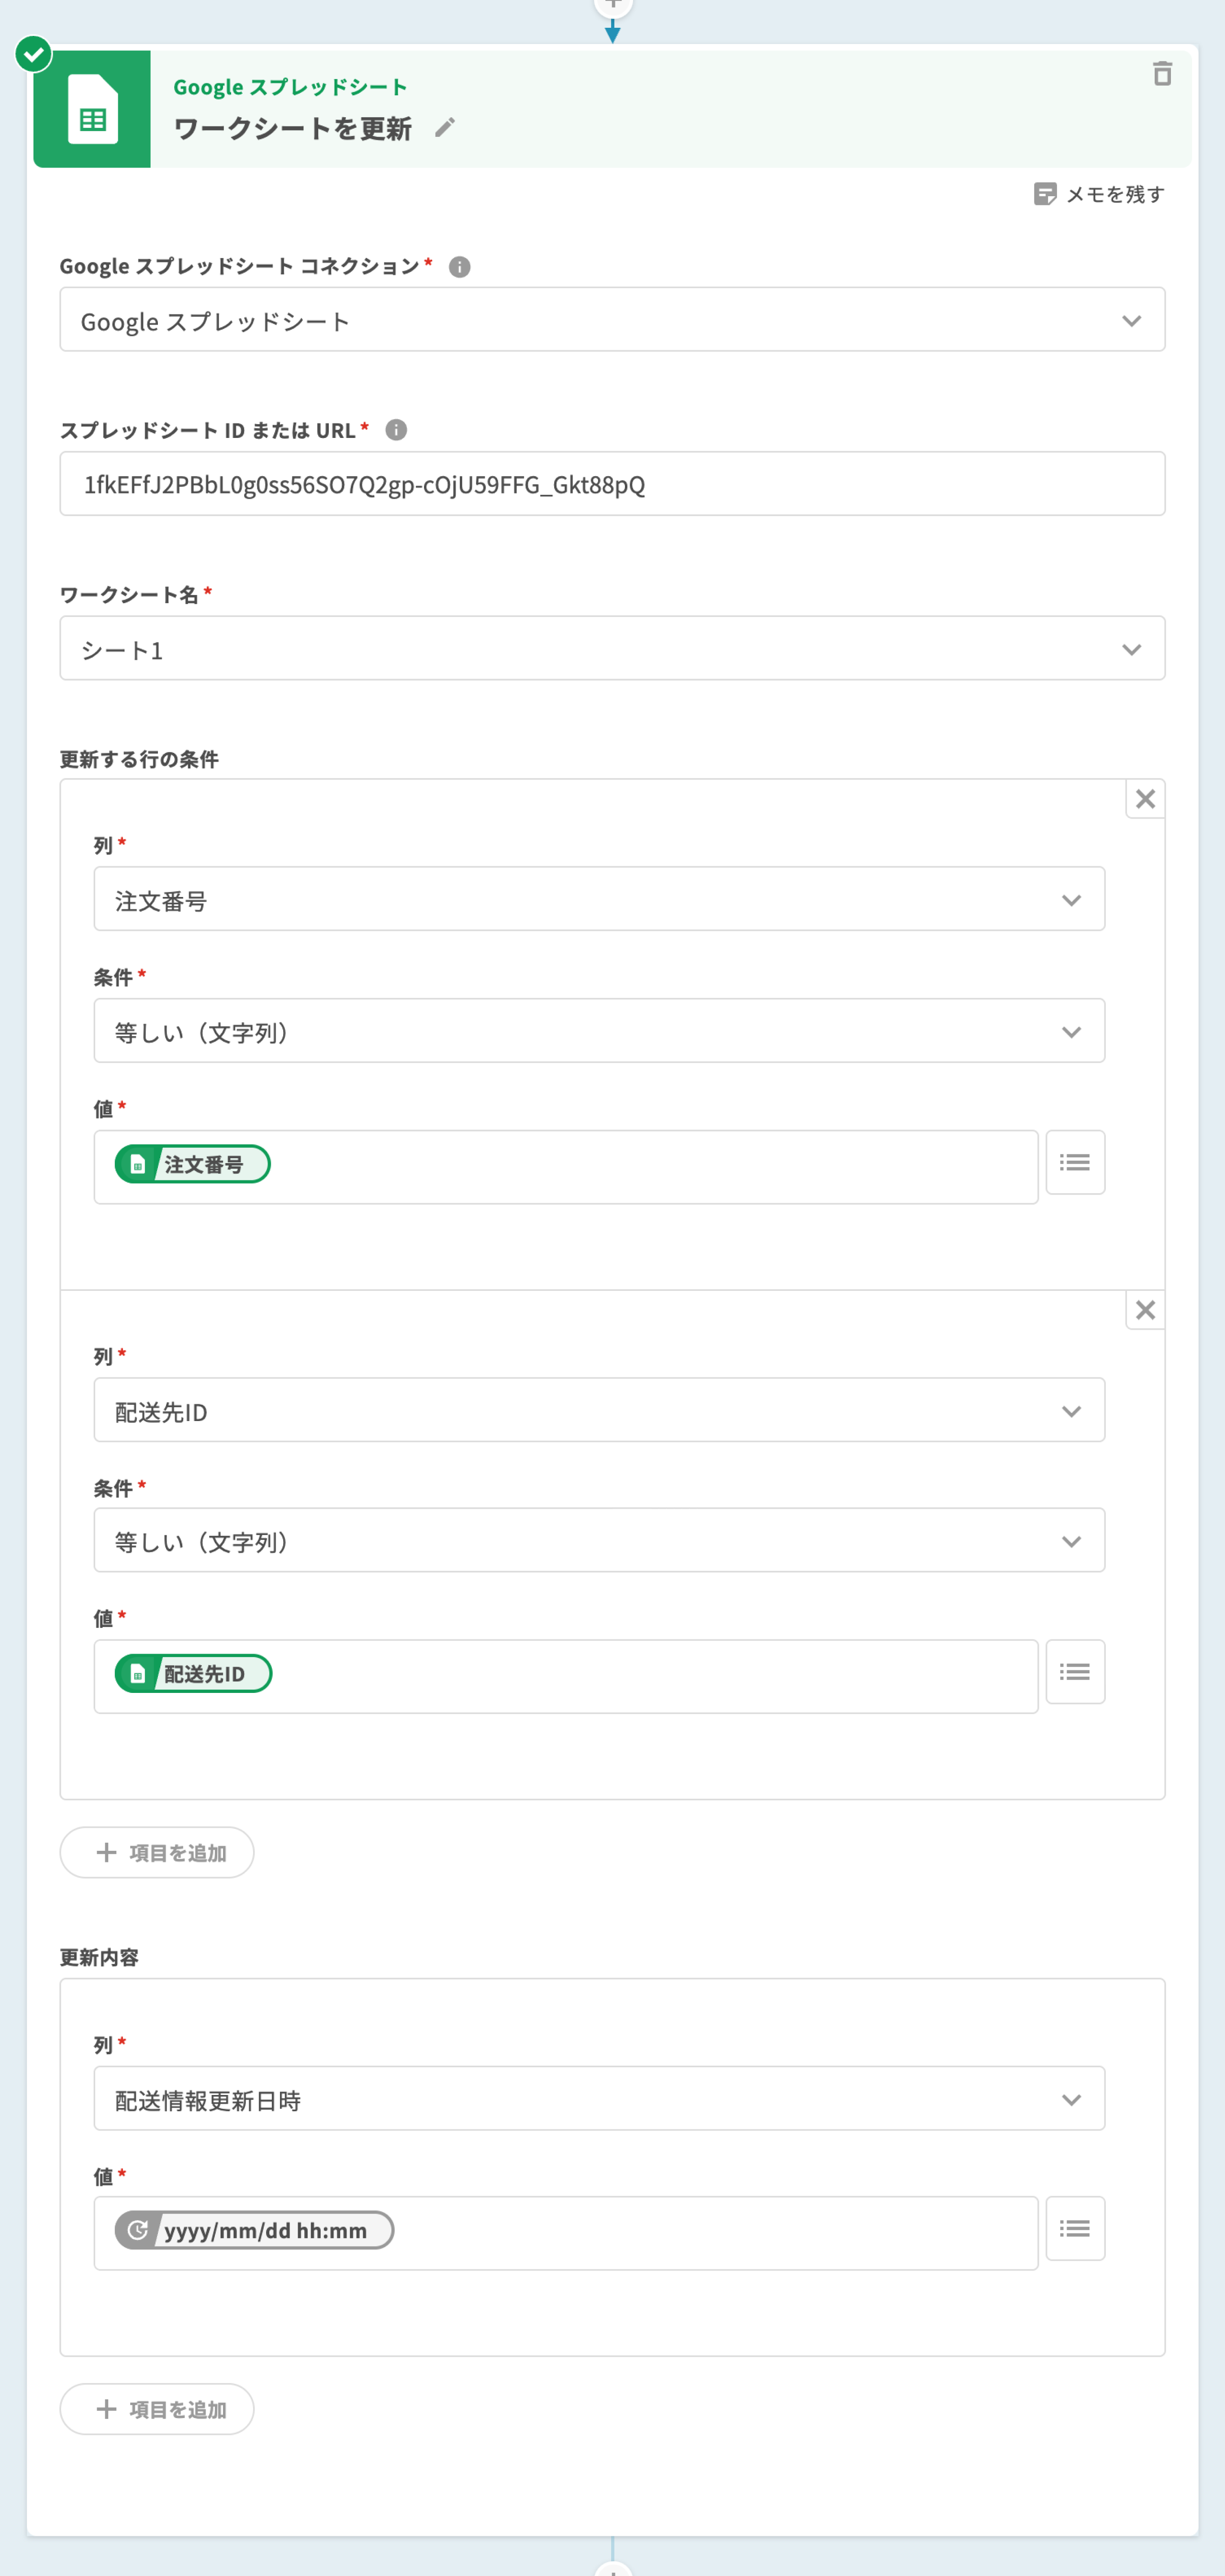Expand the 配送情報更新日時 column dropdown
This screenshot has height=2576, width=1225.
pyautogui.click(x=599, y=2098)
